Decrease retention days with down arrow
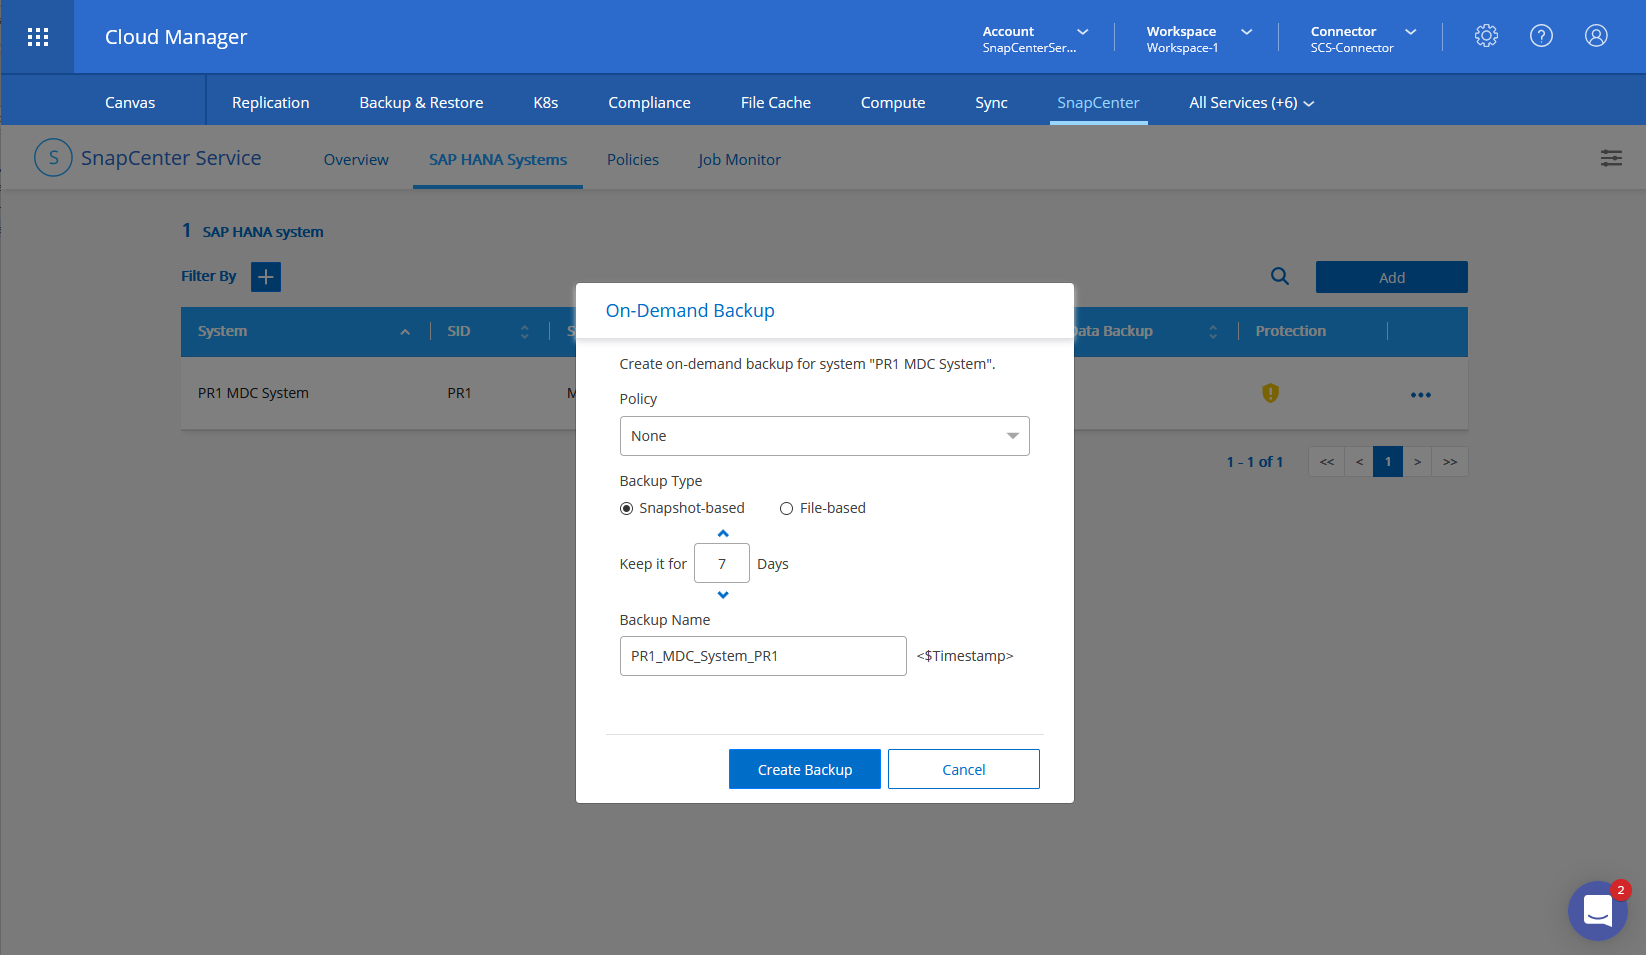This screenshot has height=955, width=1646. click(x=723, y=595)
